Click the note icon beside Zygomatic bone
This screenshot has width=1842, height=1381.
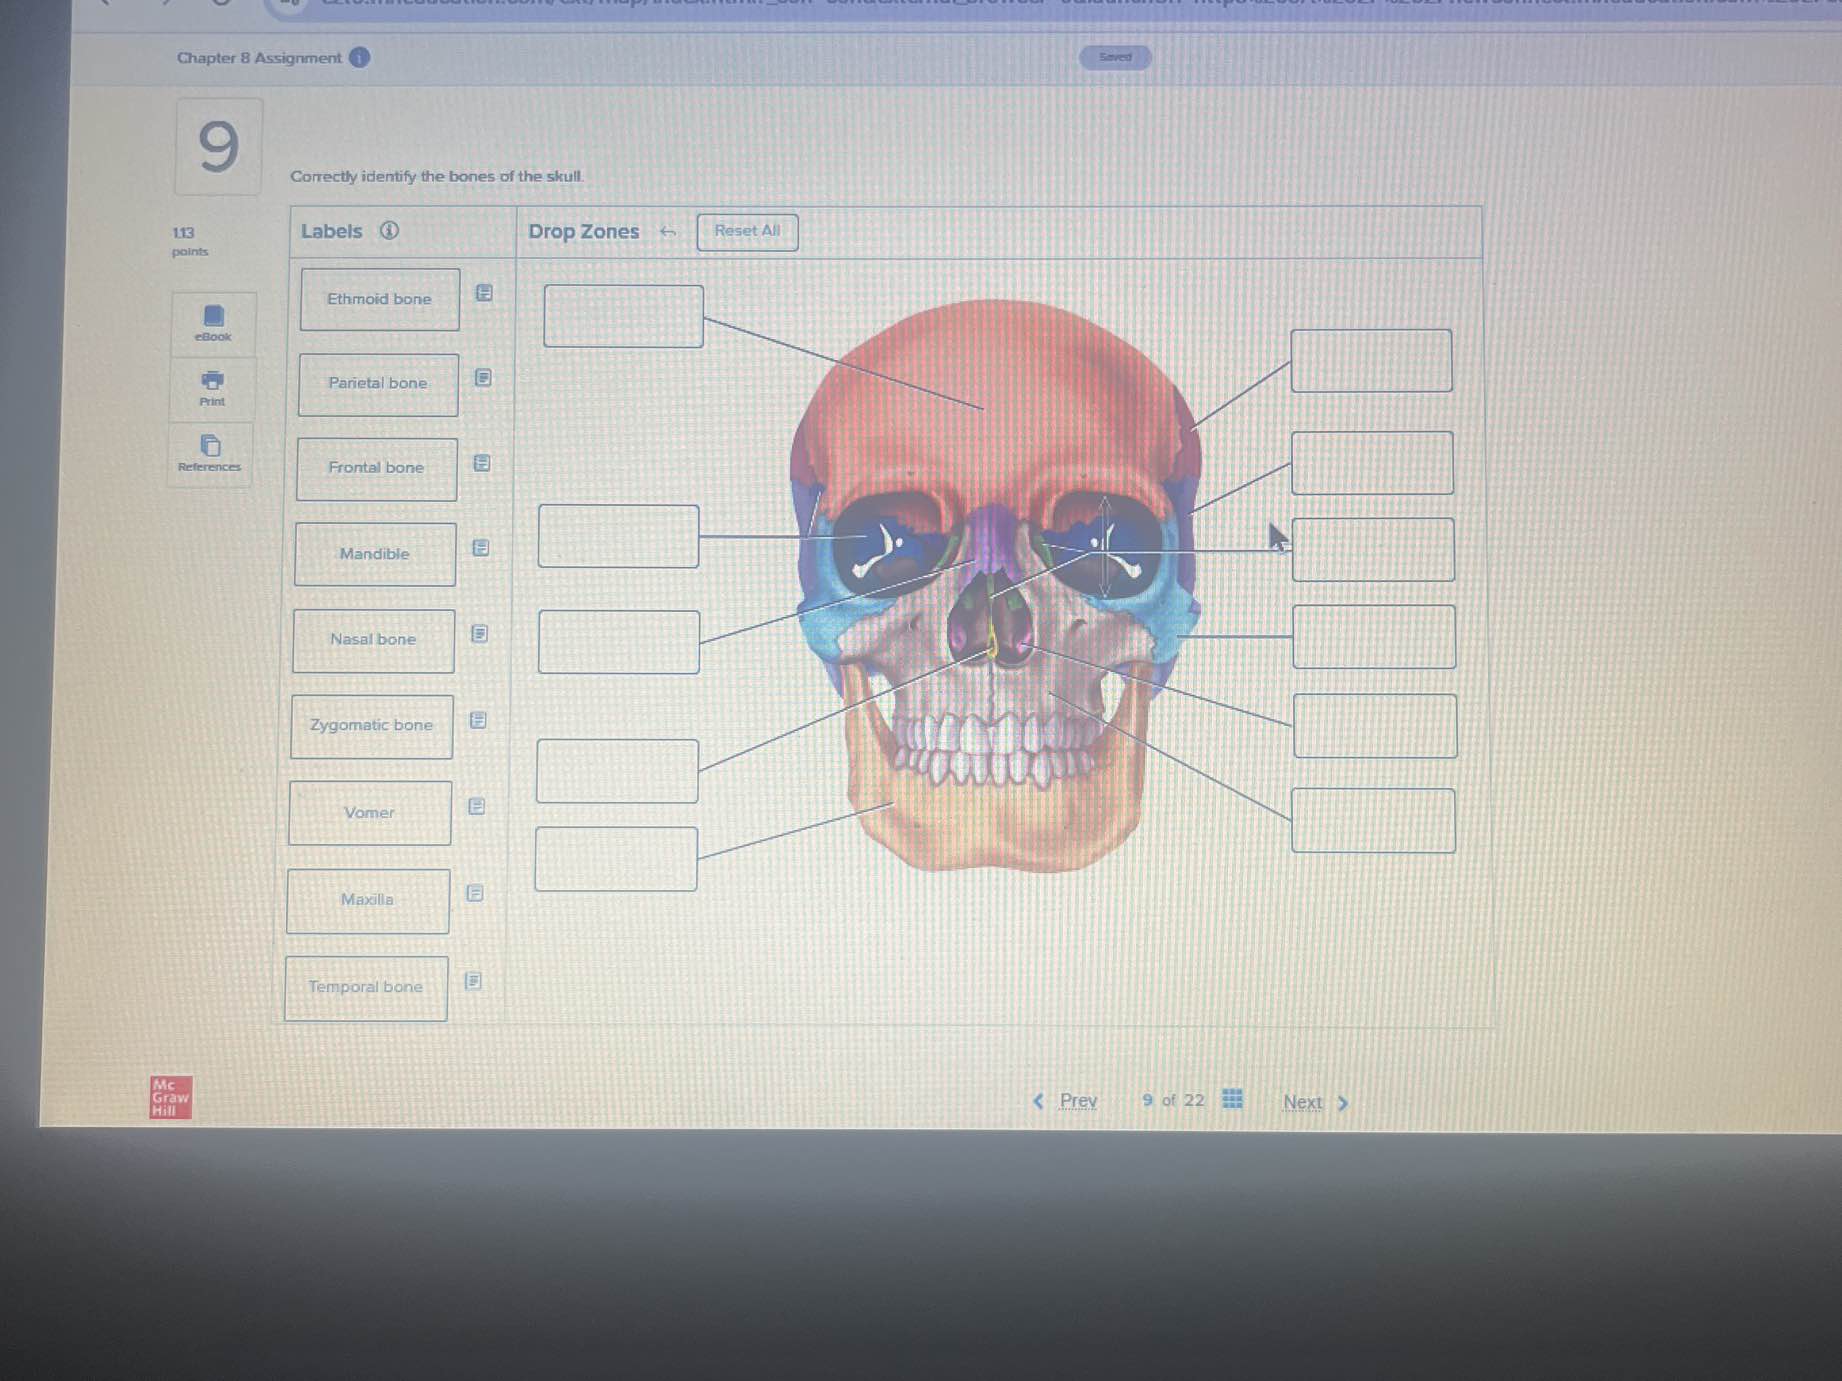pyautogui.click(x=477, y=720)
